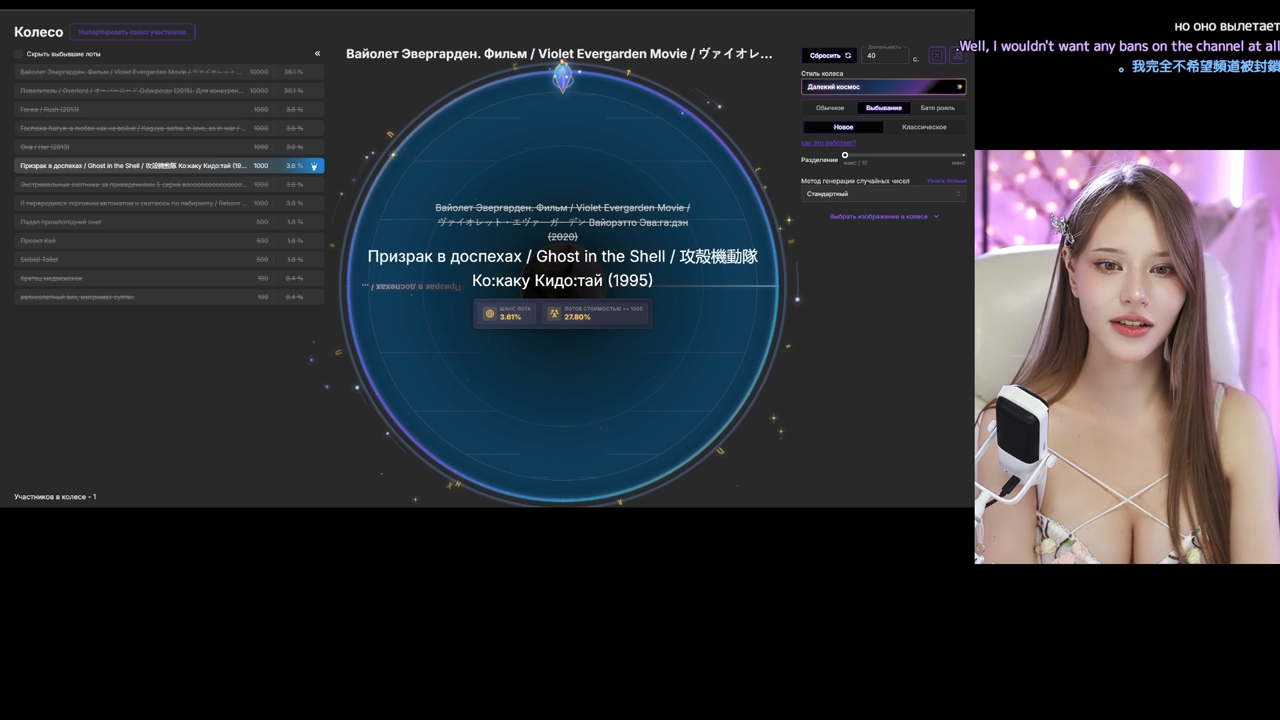The image size is (1280, 720).
Task: Click the crown icon on Ghost in the Shell row
Action: pos(314,166)
